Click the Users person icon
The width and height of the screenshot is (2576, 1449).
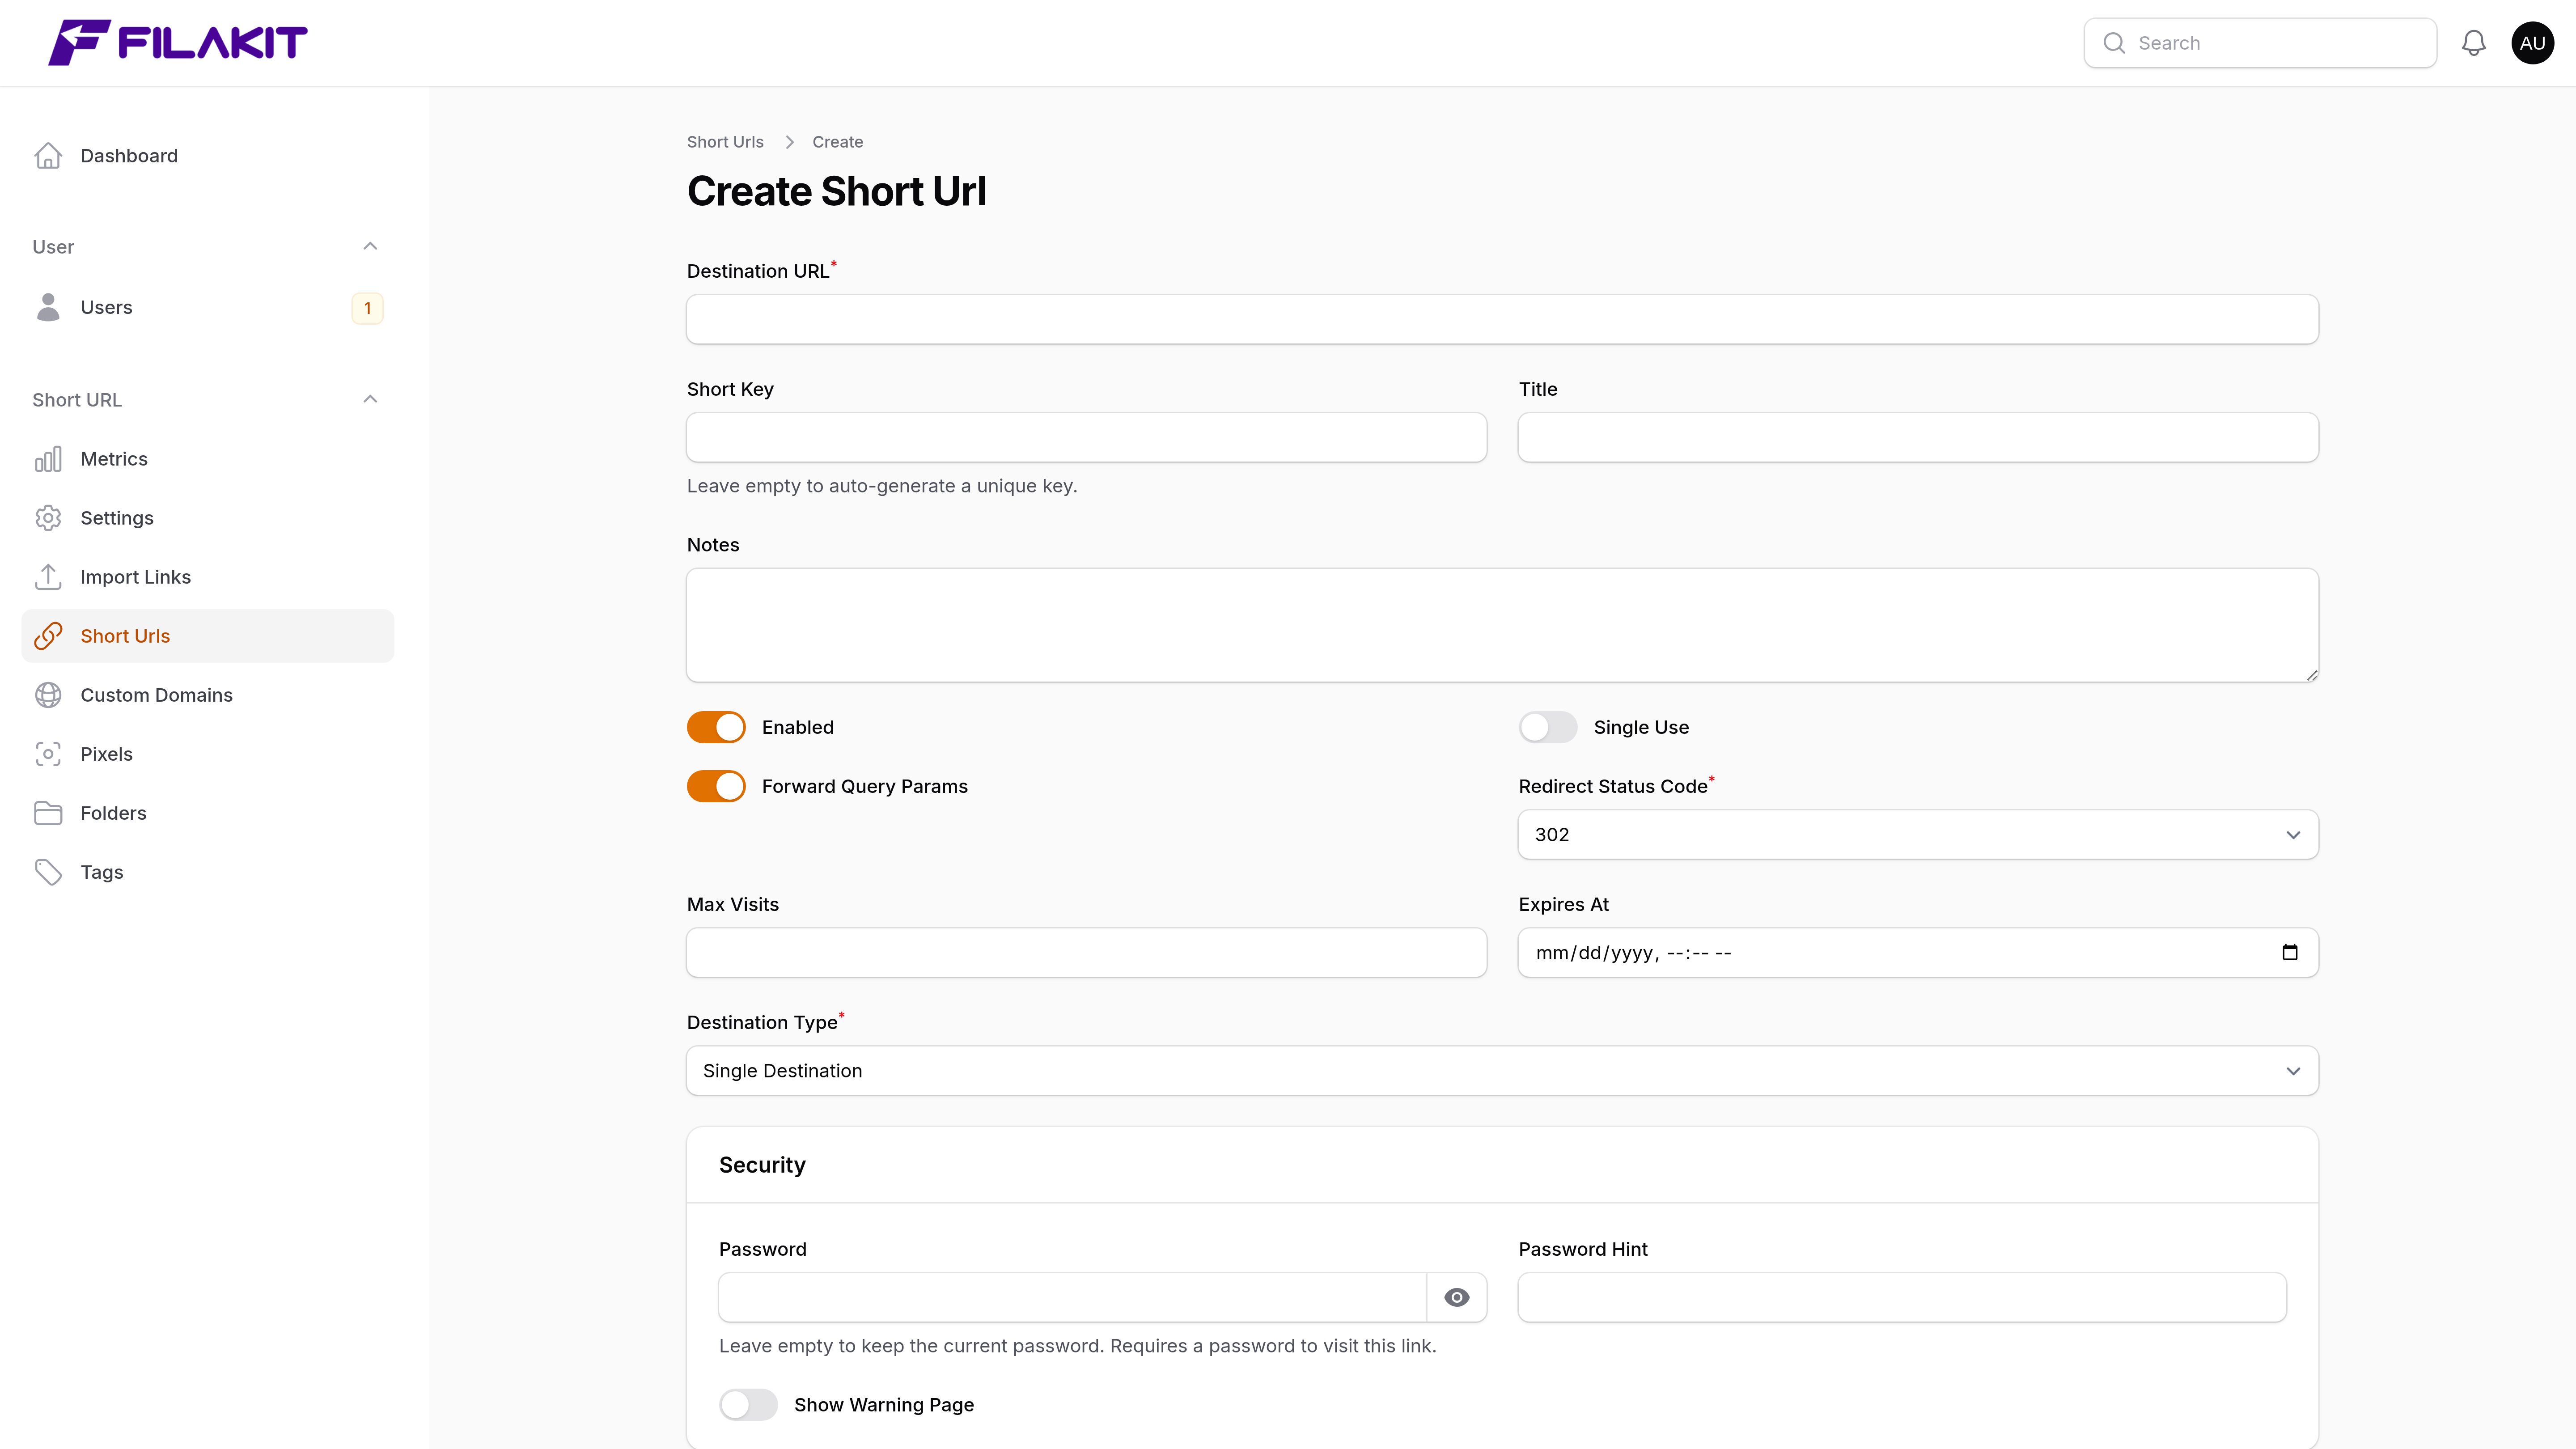click(x=48, y=307)
